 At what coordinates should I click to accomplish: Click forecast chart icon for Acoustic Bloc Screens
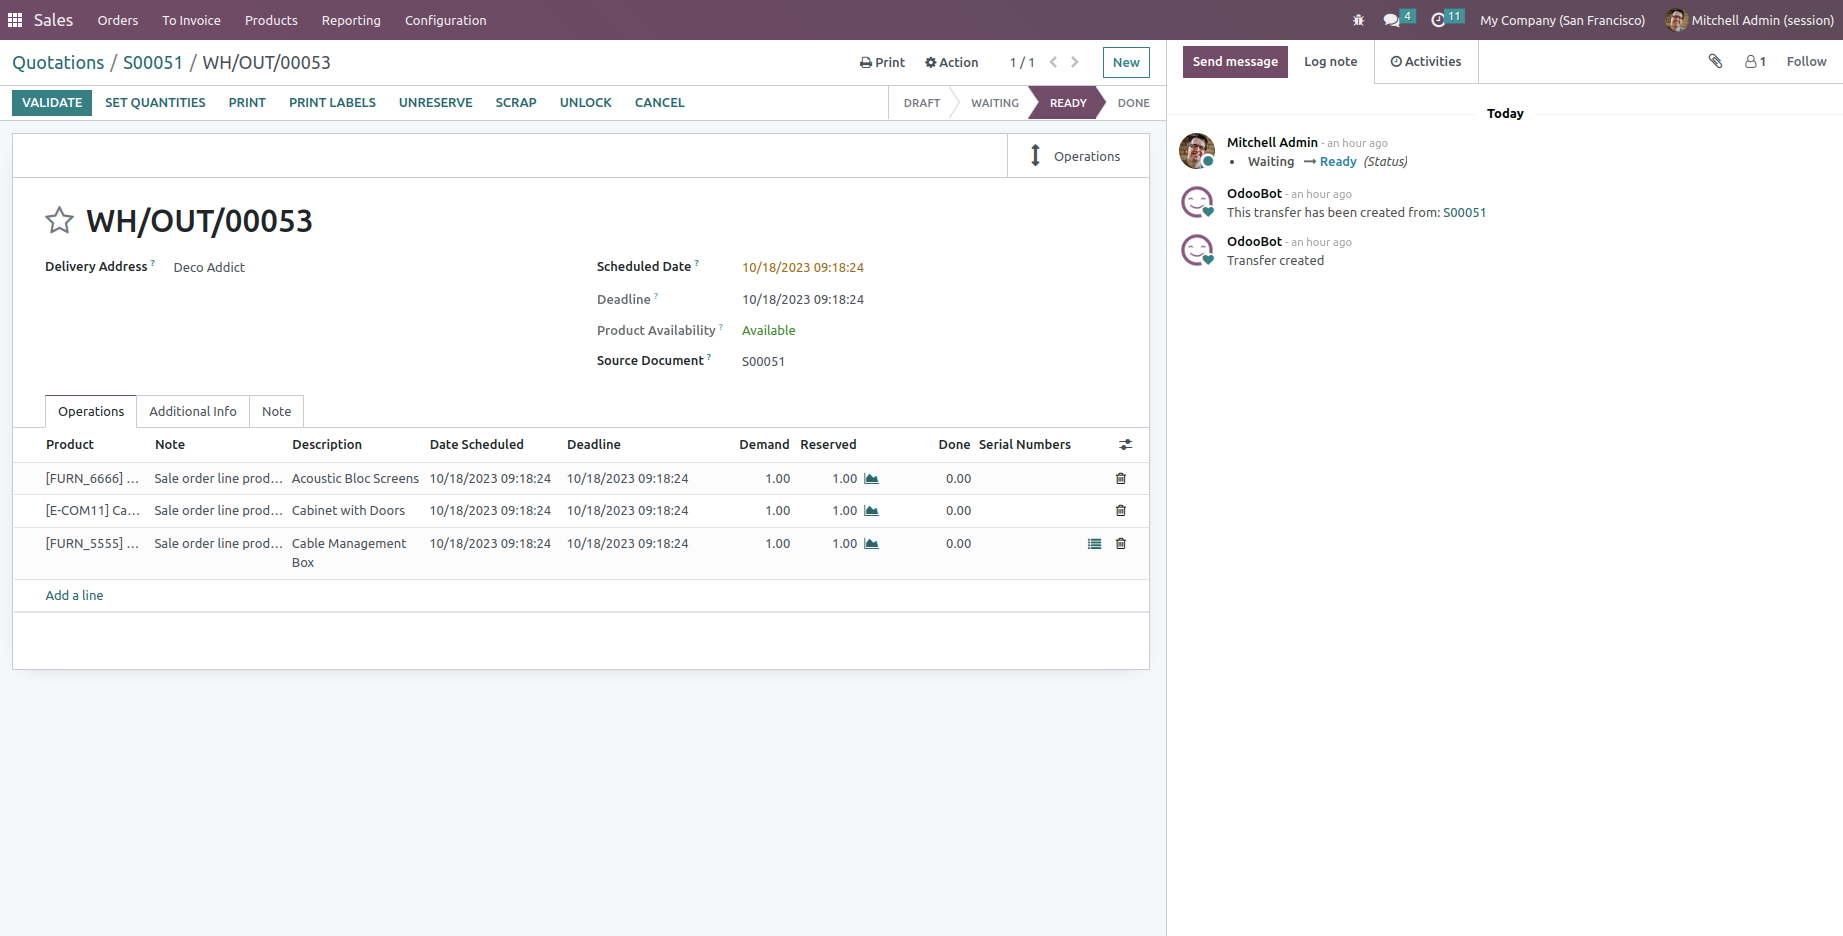(x=871, y=479)
